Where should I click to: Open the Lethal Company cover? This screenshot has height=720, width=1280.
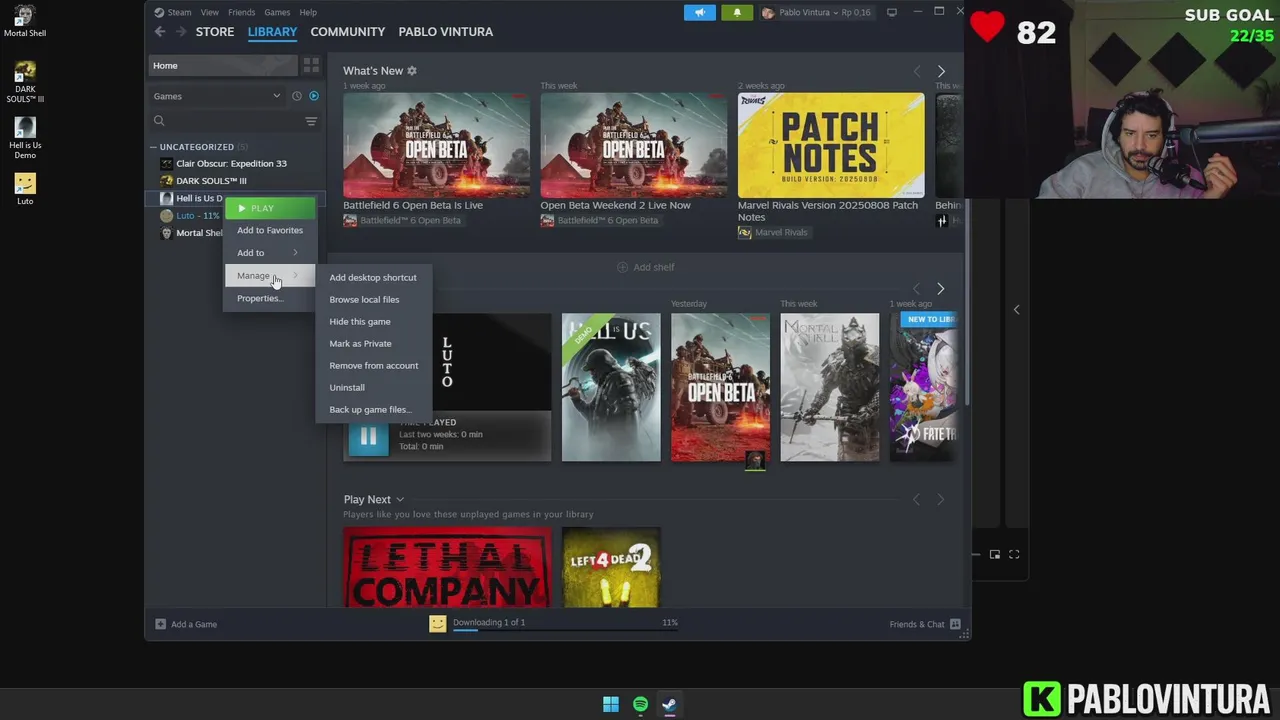point(447,567)
